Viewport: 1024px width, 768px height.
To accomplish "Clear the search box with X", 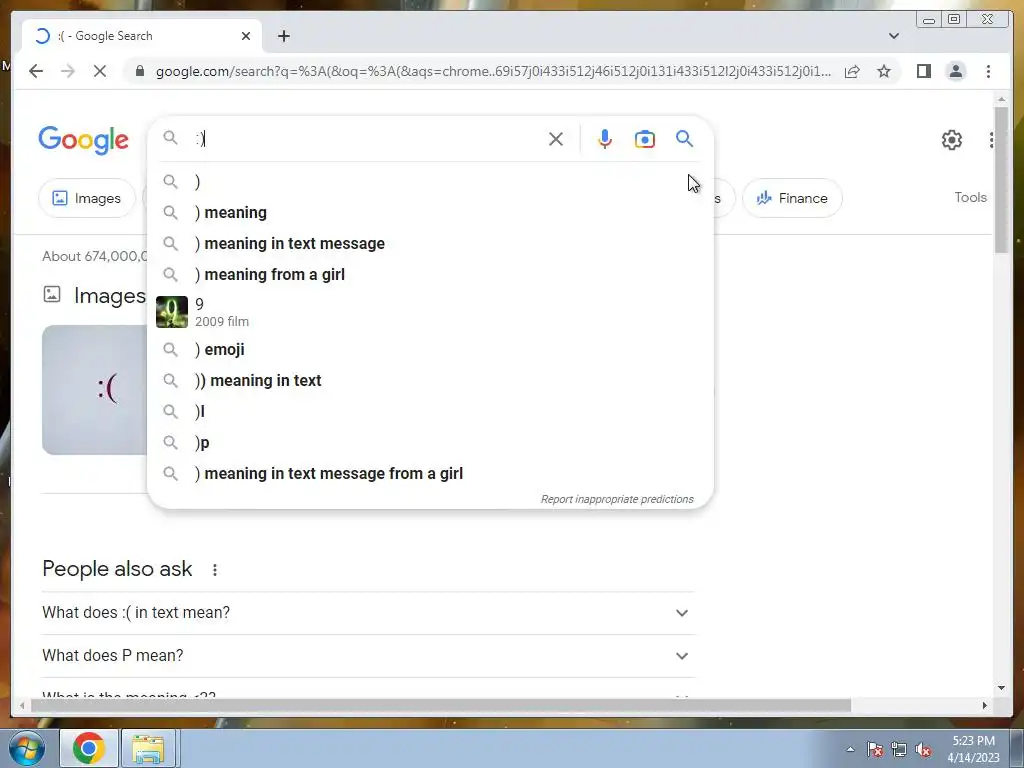I will point(556,139).
